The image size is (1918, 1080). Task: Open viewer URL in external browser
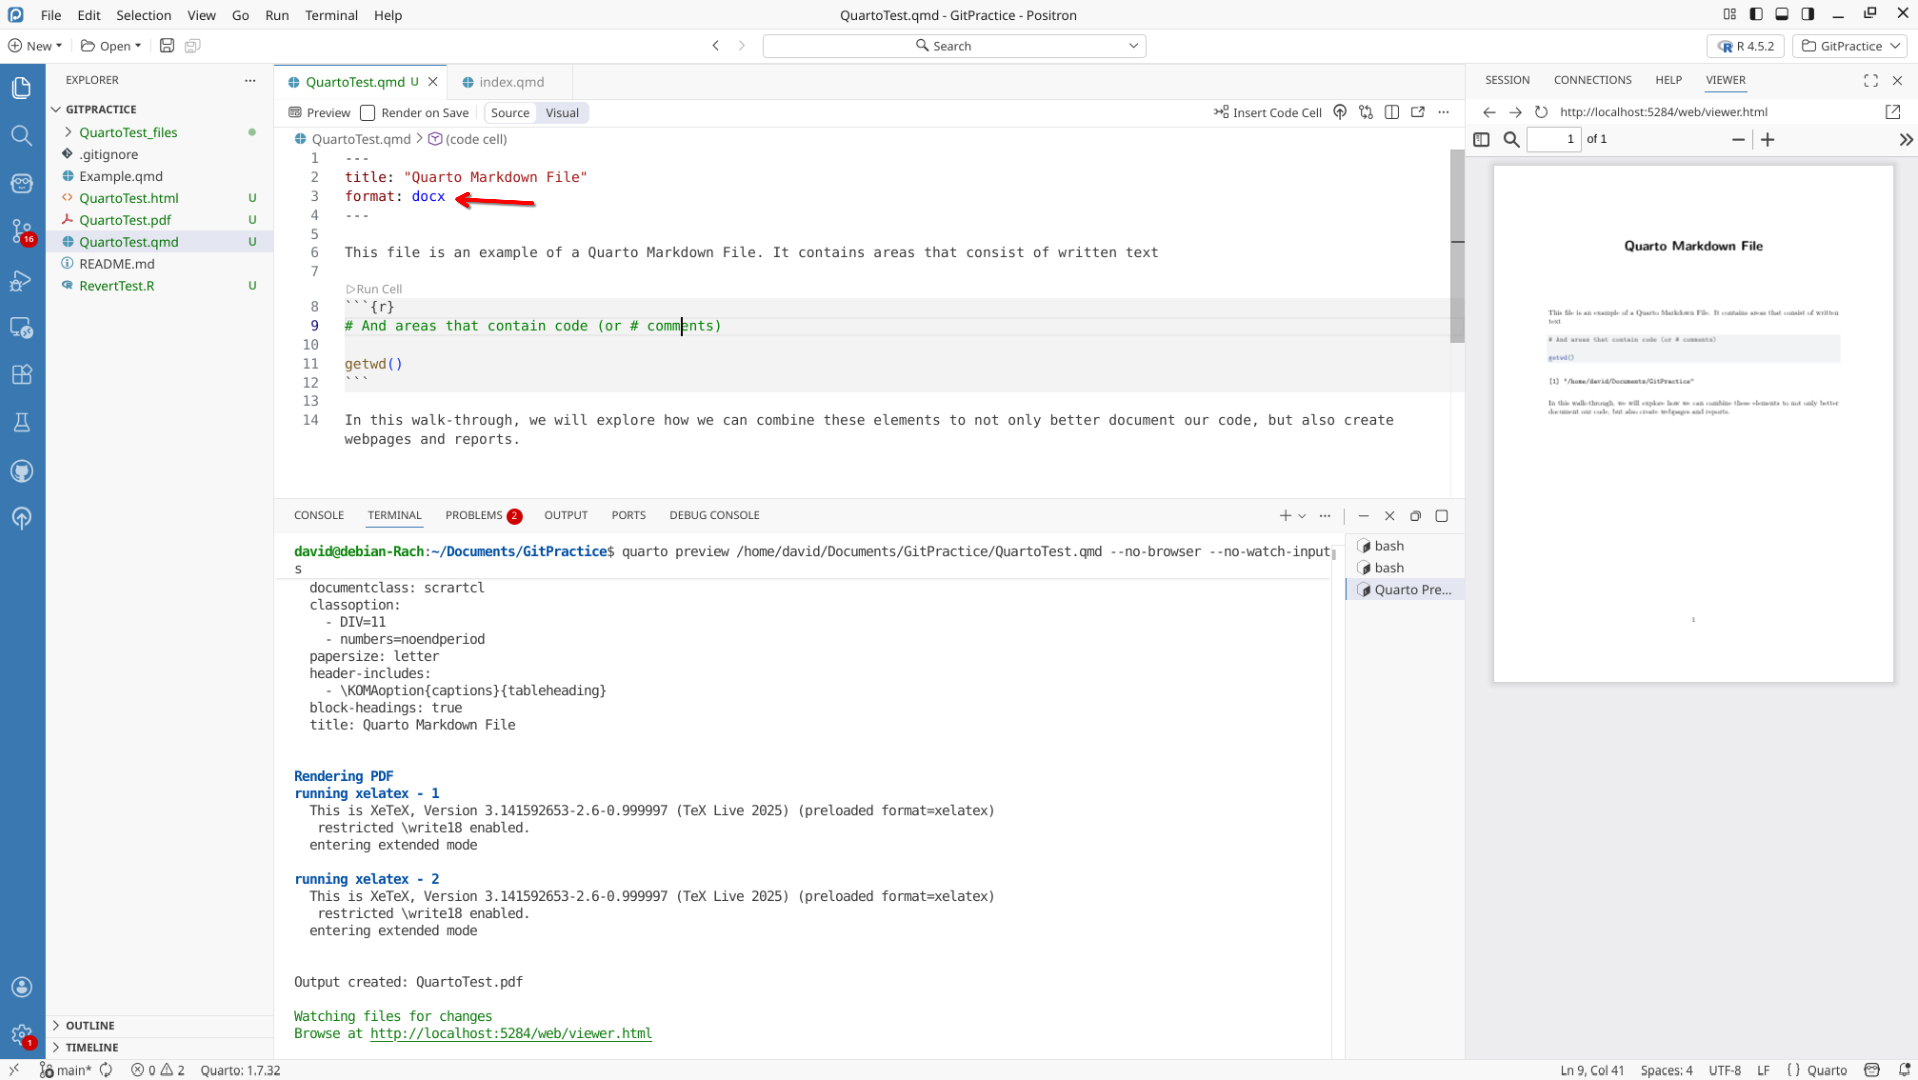(1892, 112)
